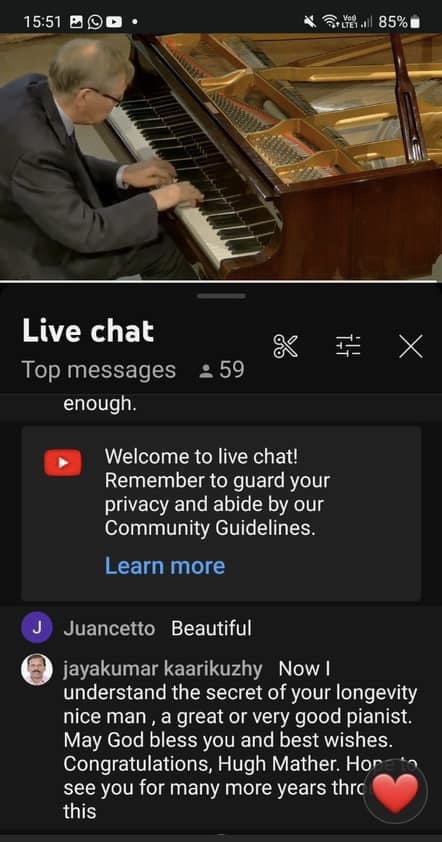Open jayakumar kaarikuzhy's profile picture

(37, 670)
